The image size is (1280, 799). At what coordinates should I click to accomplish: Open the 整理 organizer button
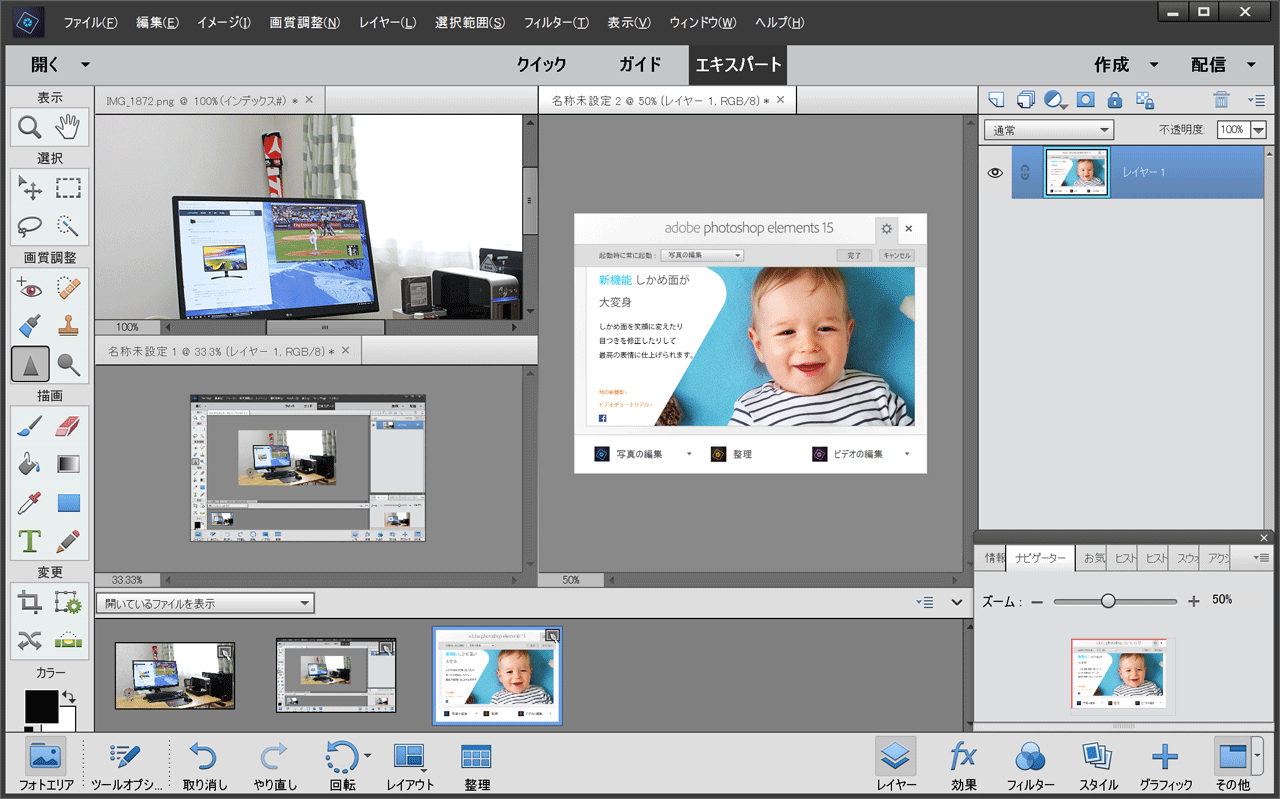(477, 765)
